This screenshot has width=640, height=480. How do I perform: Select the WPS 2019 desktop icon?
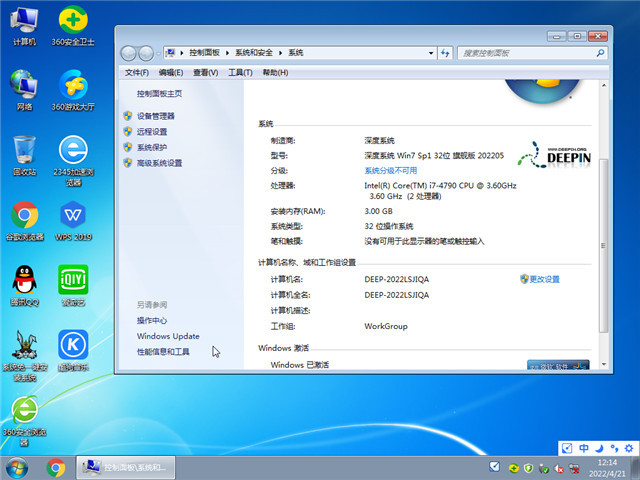coord(73,221)
